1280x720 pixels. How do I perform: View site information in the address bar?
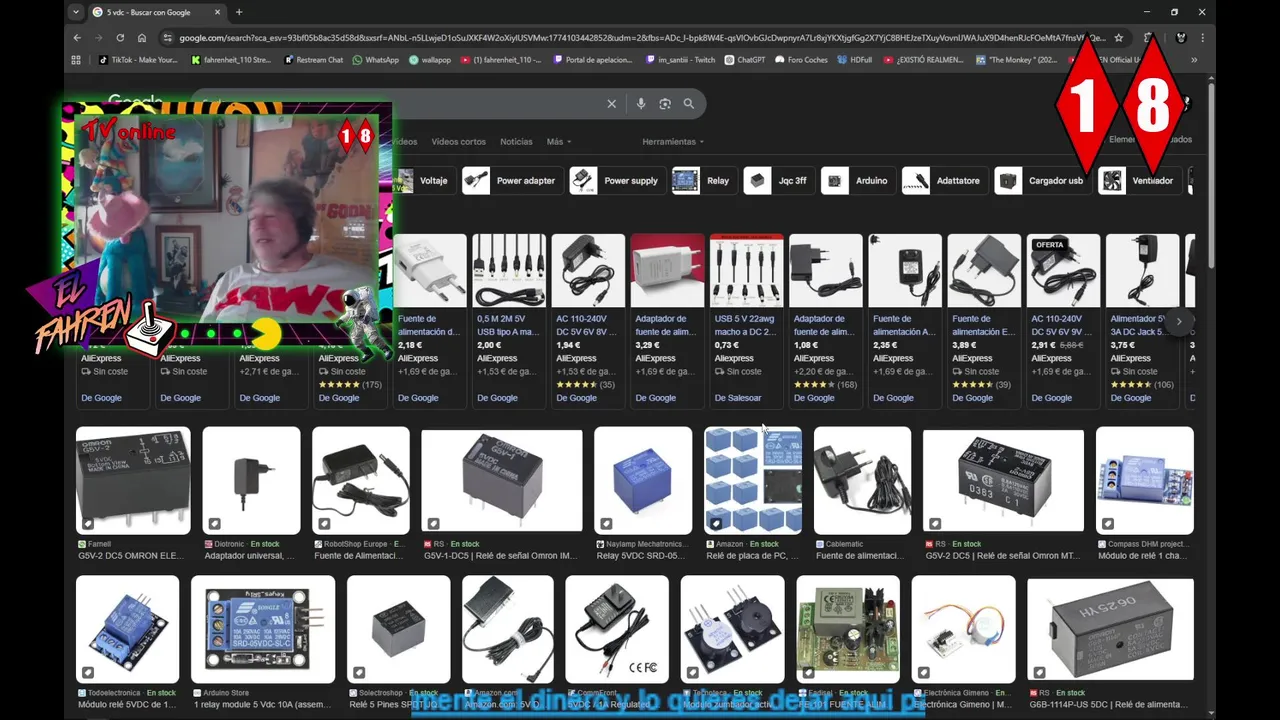[x=168, y=38]
